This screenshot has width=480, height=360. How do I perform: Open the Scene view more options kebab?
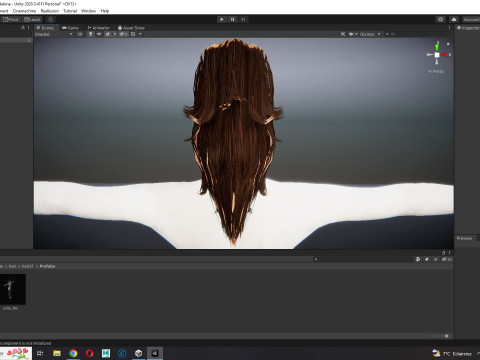449,28
